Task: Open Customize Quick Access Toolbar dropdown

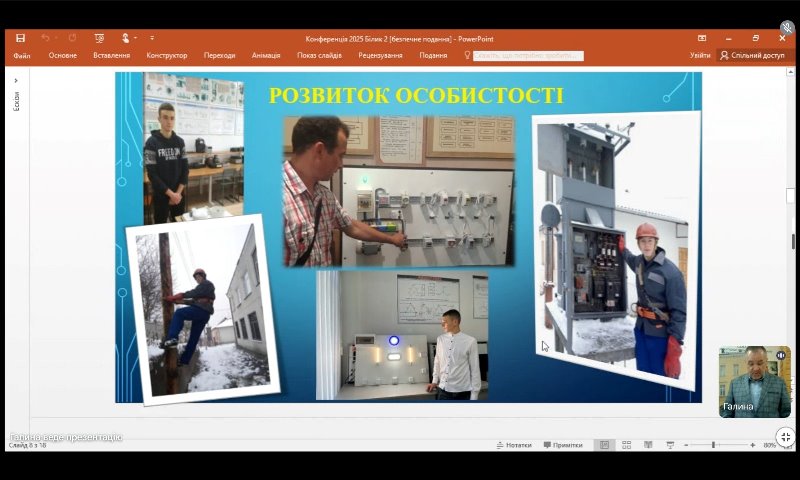Action: click(152, 38)
